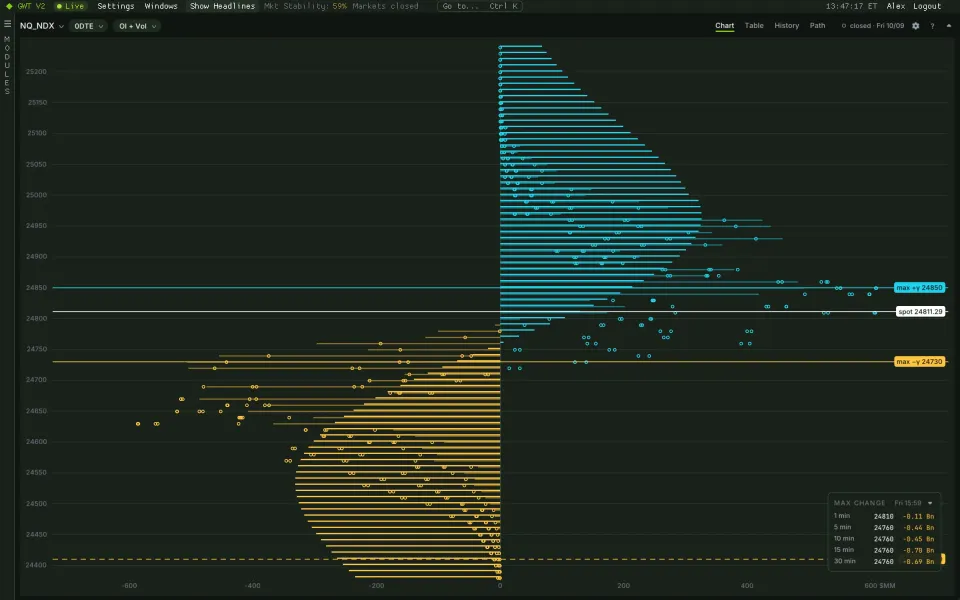Click the Logout link
960x600 pixels.
[x=927, y=6]
